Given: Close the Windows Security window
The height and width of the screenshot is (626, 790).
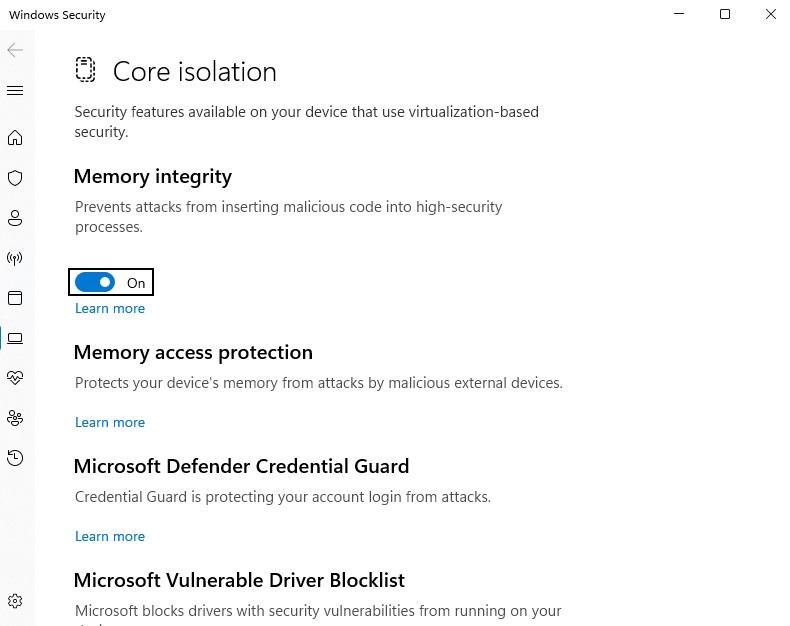Looking at the screenshot, I should (770, 14).
